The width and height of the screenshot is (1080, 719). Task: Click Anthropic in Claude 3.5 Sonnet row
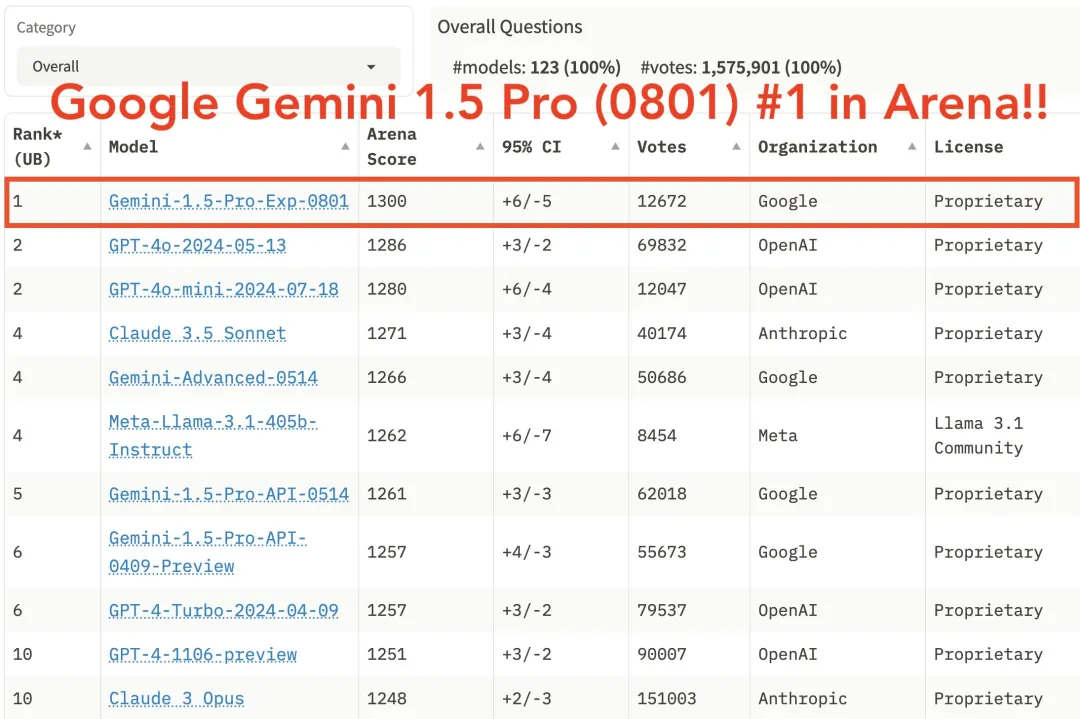point(802,333)
